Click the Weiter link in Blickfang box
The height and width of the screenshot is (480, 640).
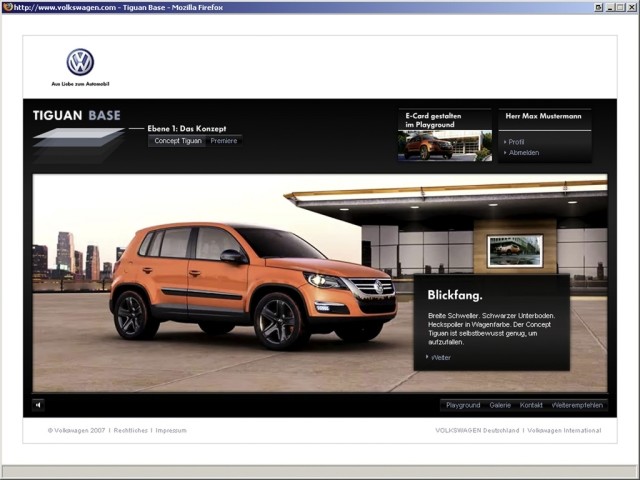click(x=440, y=358)
